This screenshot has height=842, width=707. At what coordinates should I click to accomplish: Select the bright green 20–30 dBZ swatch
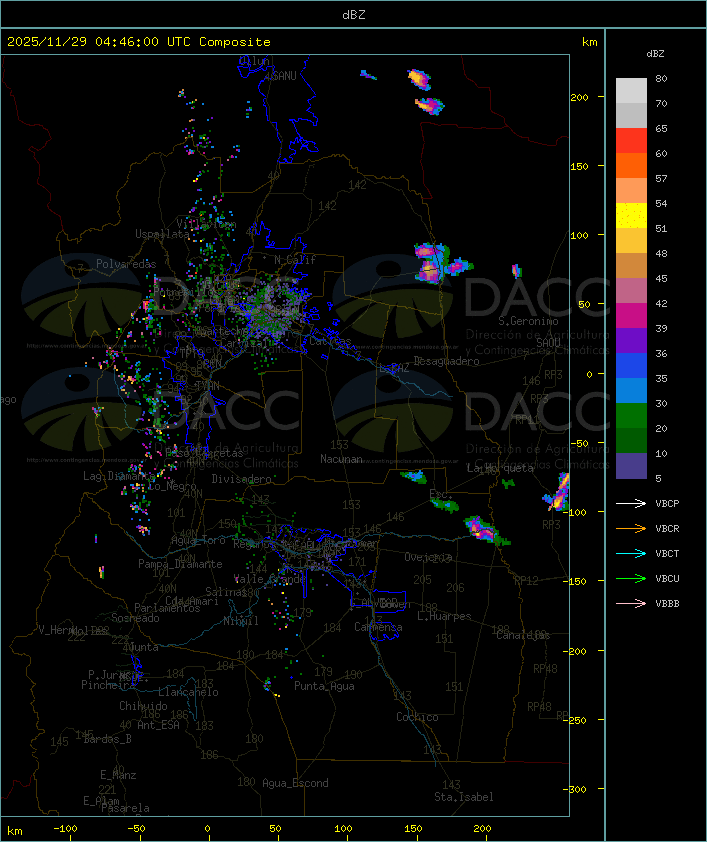tap(631, 415)
